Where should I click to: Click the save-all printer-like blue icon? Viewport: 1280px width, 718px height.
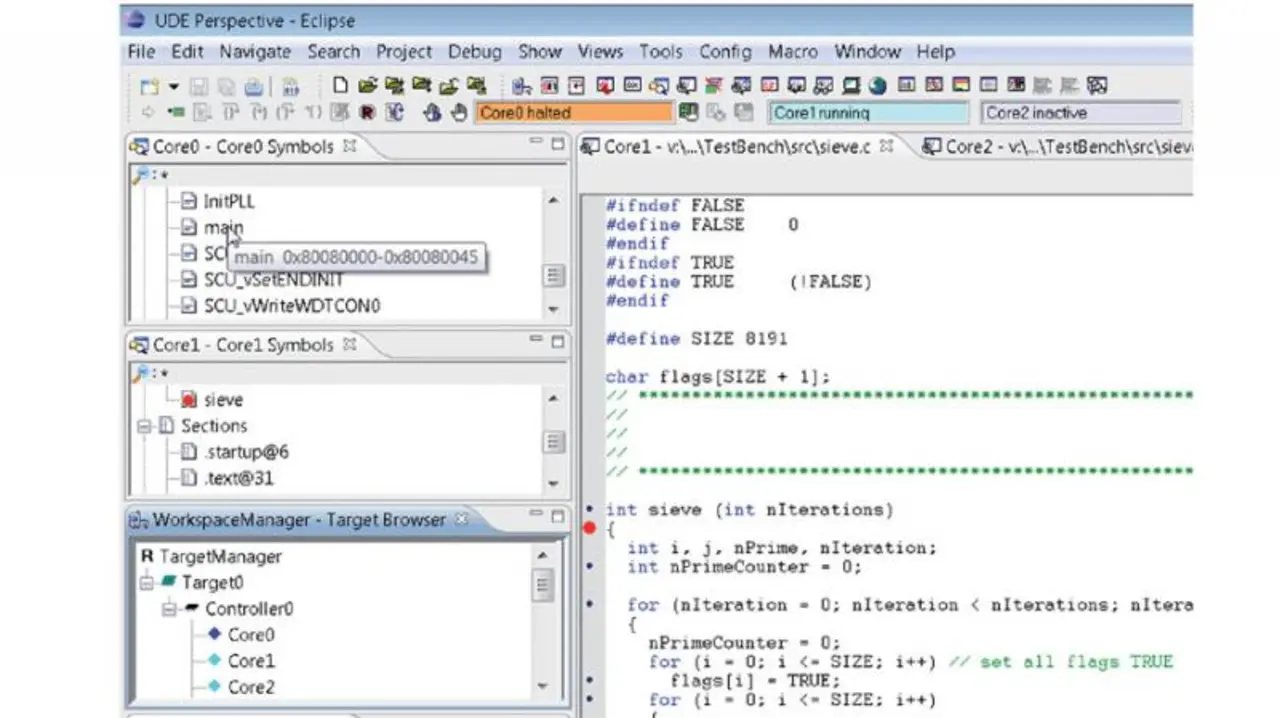[254, 87]
